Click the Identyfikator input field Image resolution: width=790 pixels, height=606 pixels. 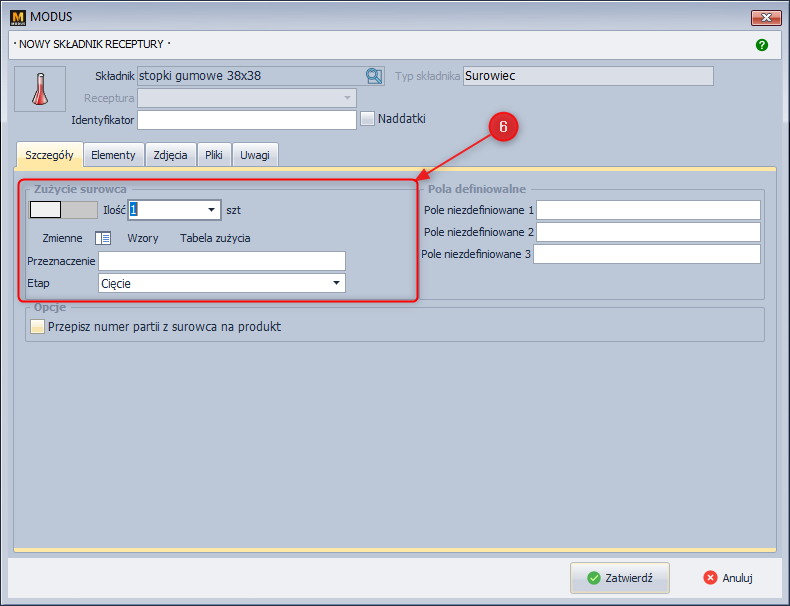(x=246, y=120)
